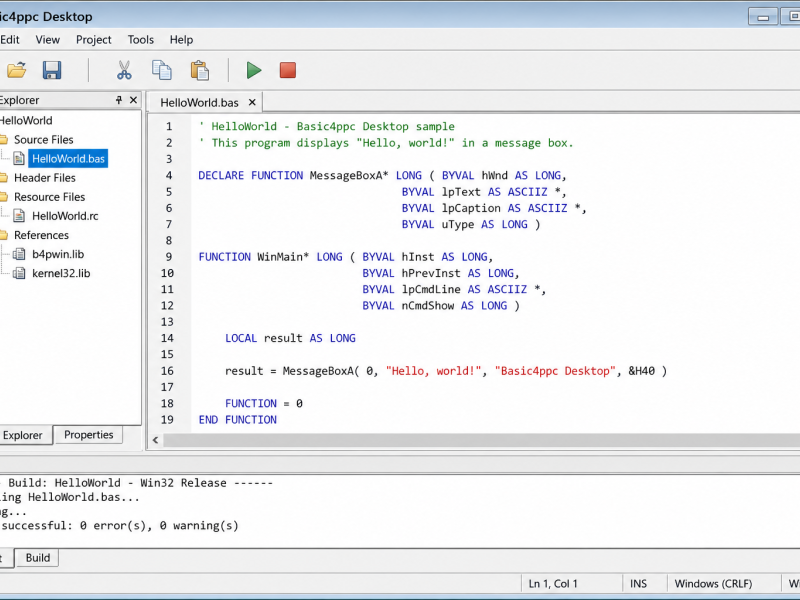Click line number 19 in the gutter
This screenshot has height=600, width=800.
click(167, 419)
